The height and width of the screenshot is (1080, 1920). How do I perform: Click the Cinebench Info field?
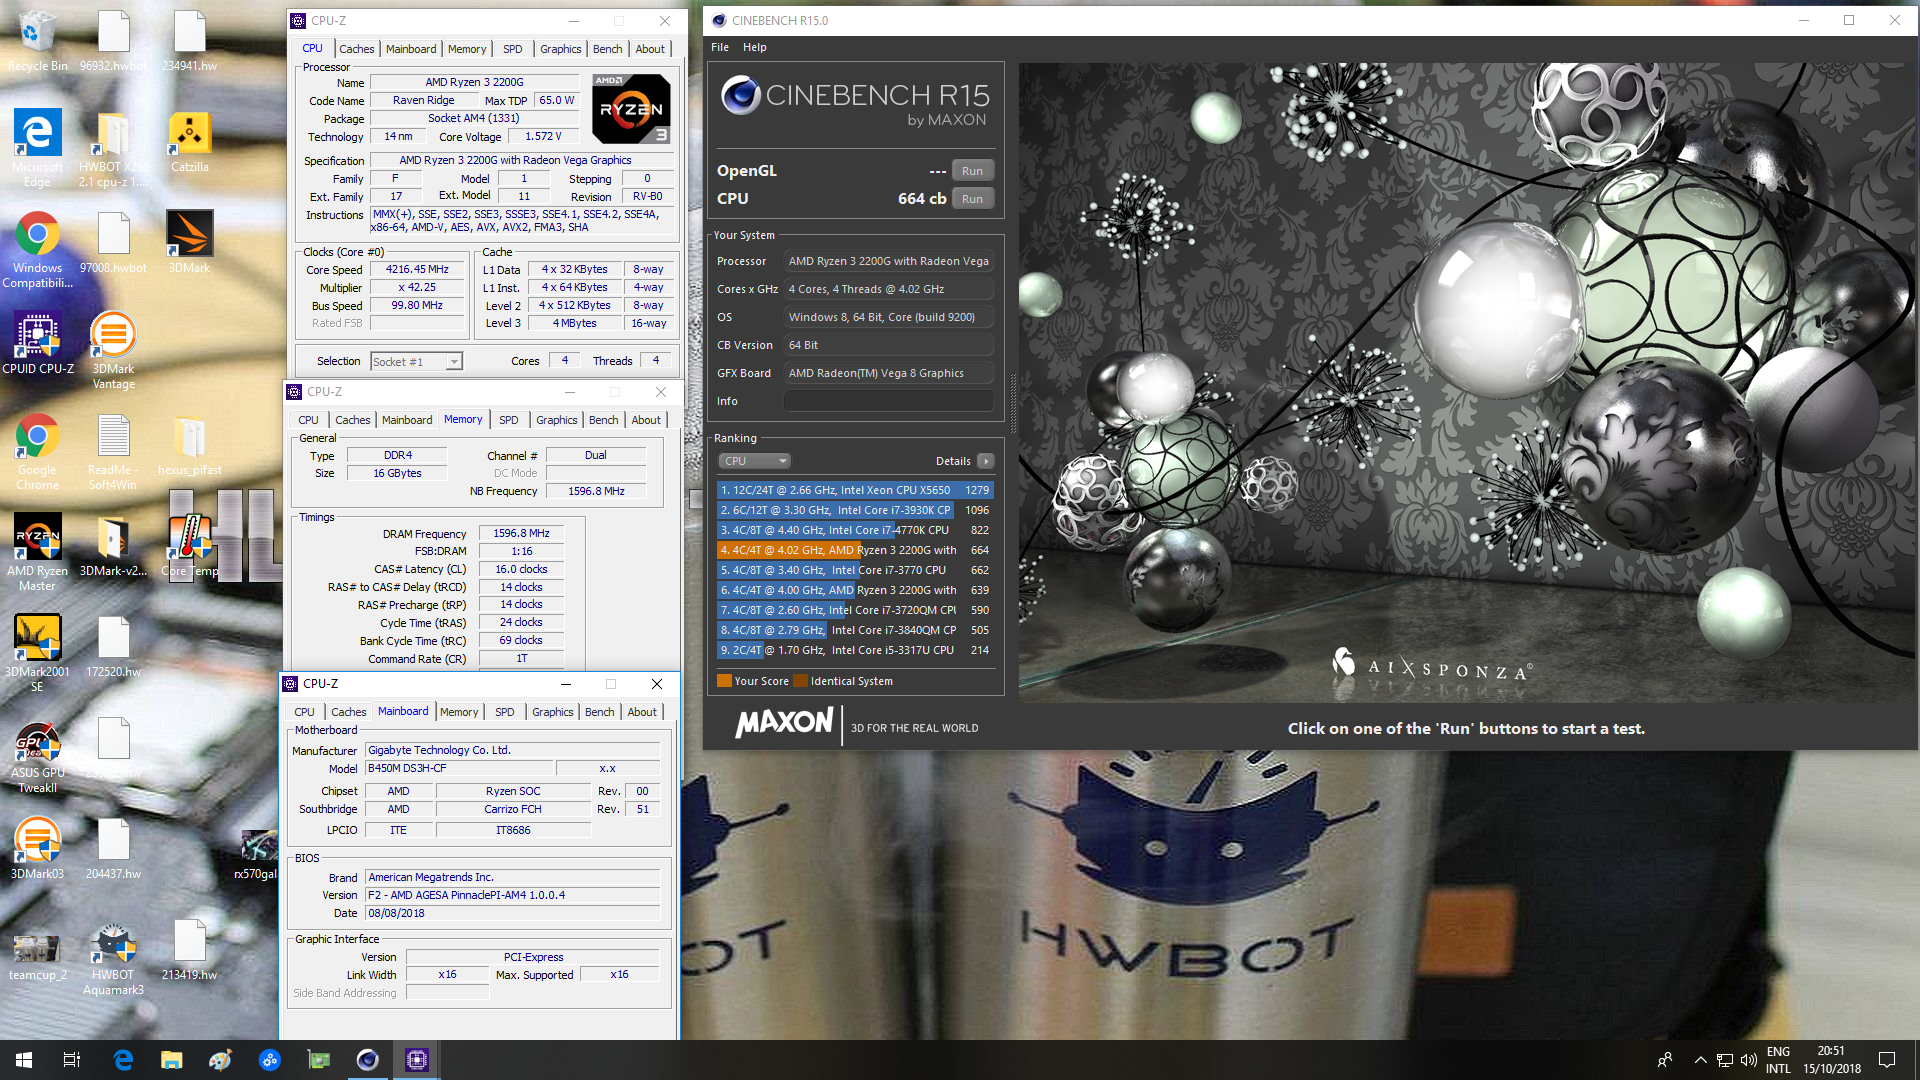pos(888,401)
